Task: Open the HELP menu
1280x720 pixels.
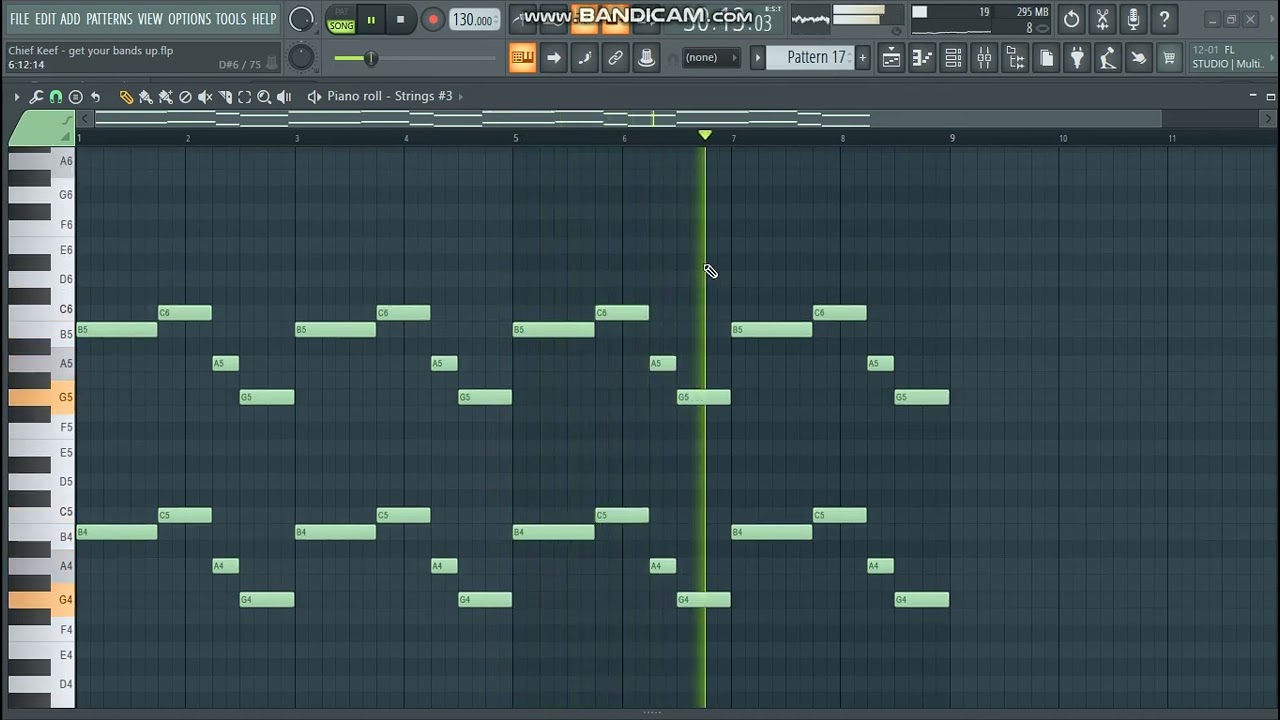Action: pos(264,19)
